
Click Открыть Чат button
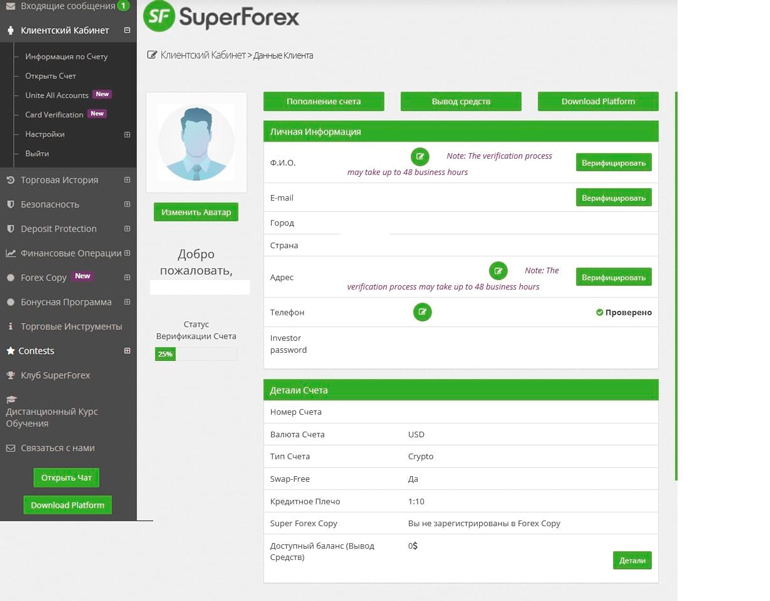click(66, 478)
